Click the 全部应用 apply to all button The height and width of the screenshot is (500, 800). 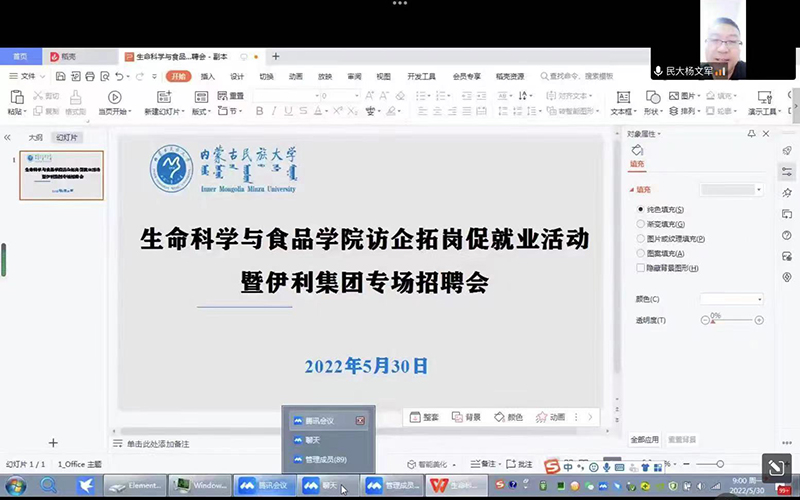(644, 439)
